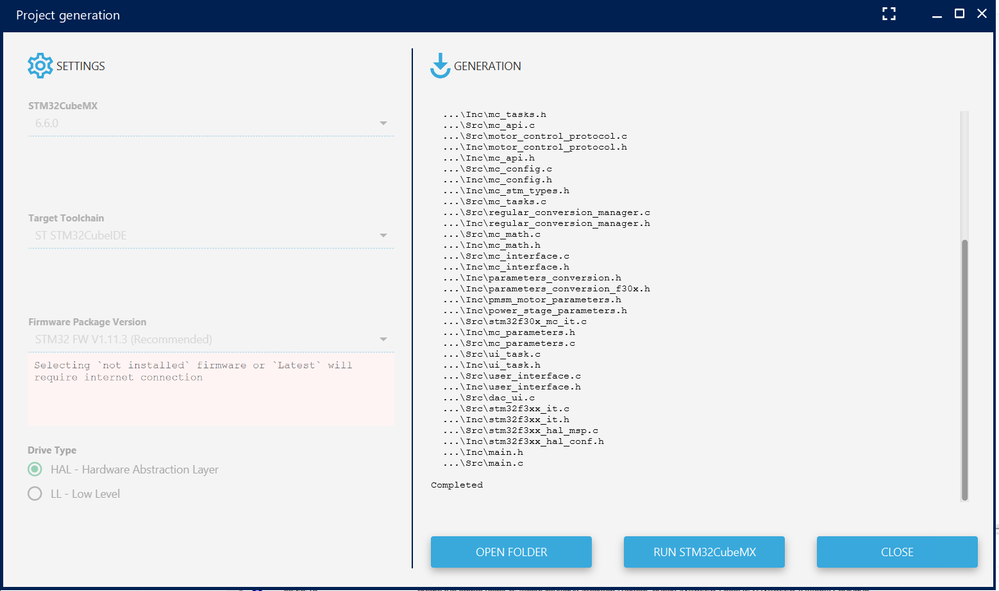Click the Settings gear icon
The image size is (999, 591).
point(40,66)
